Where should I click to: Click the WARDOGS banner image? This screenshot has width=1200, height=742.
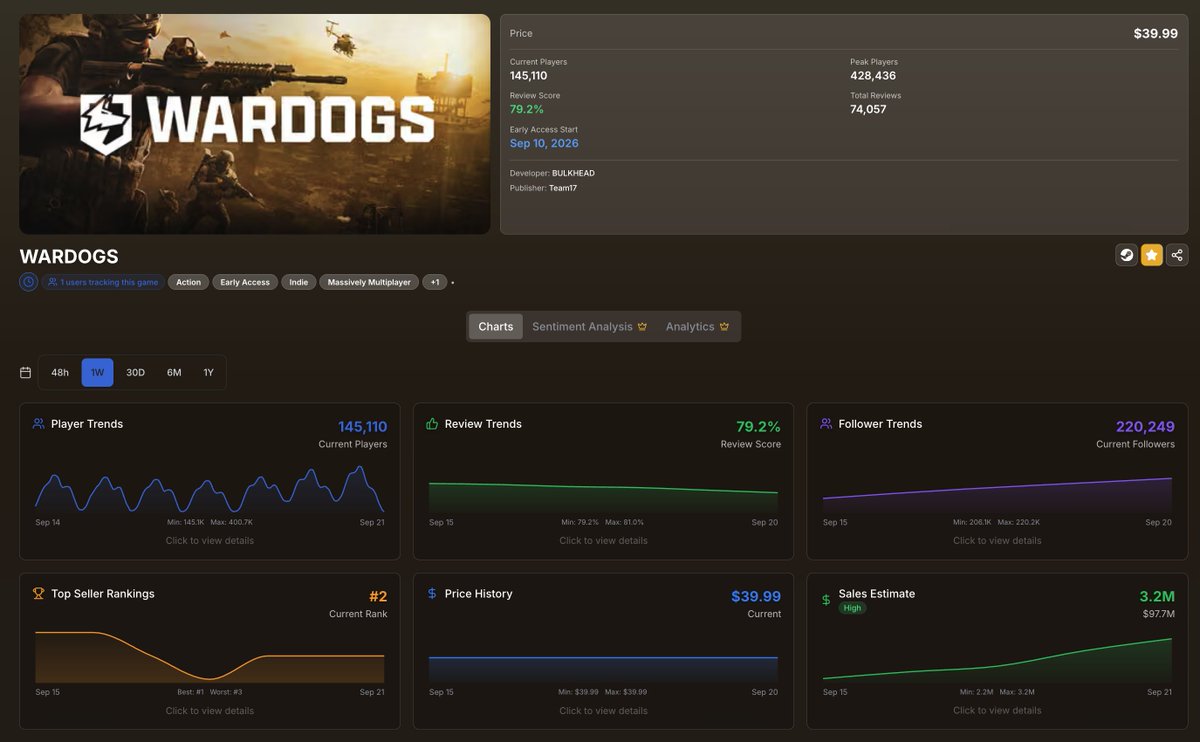tap(255, 124)
